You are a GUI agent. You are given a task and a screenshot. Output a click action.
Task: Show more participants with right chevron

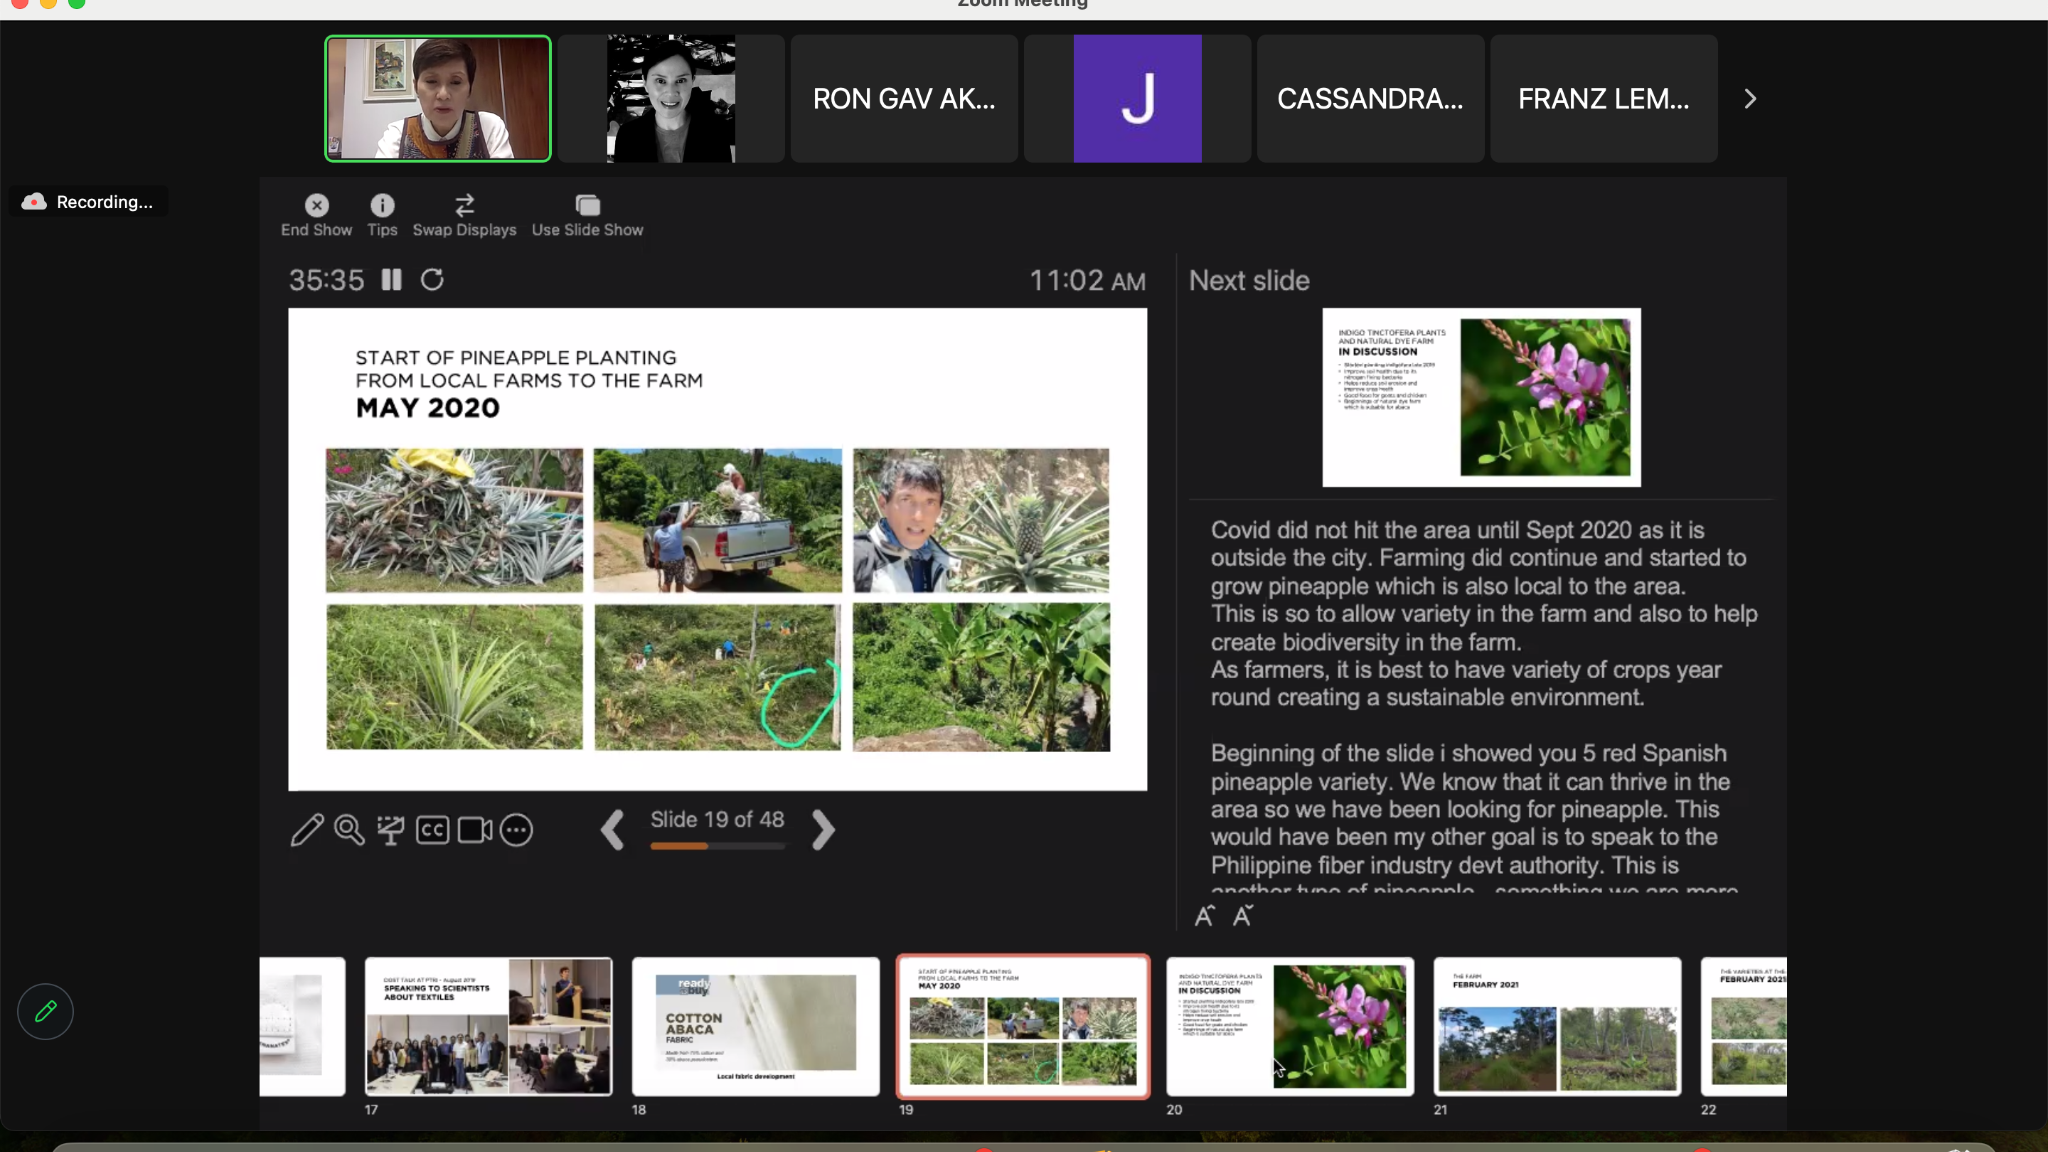(1750, 99)
